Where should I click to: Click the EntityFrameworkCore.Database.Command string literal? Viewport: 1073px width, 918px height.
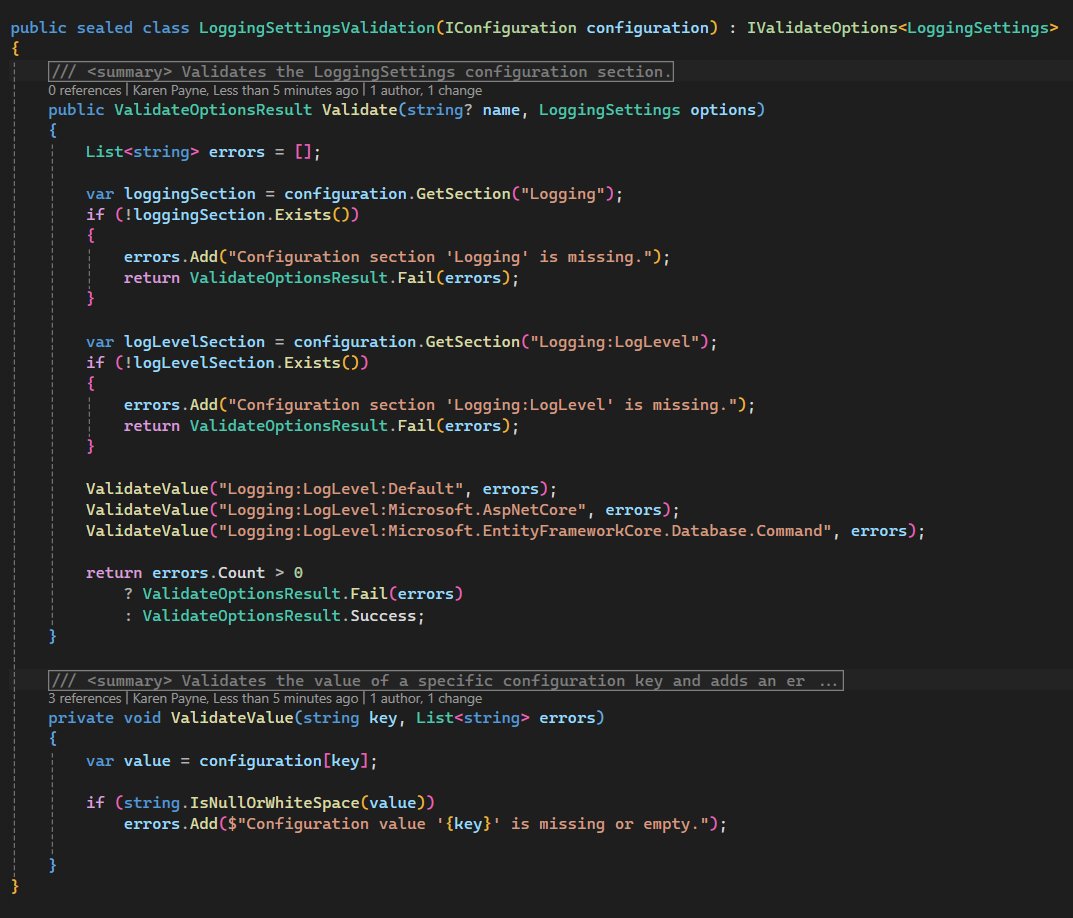click(x=525, y=531)
